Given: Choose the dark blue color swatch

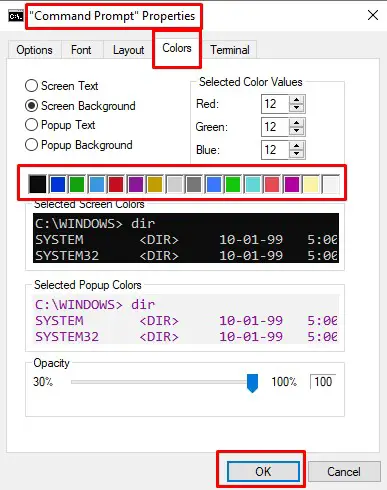Looking at the screenshot, I should pyautogui.click(x=57, y=184).
